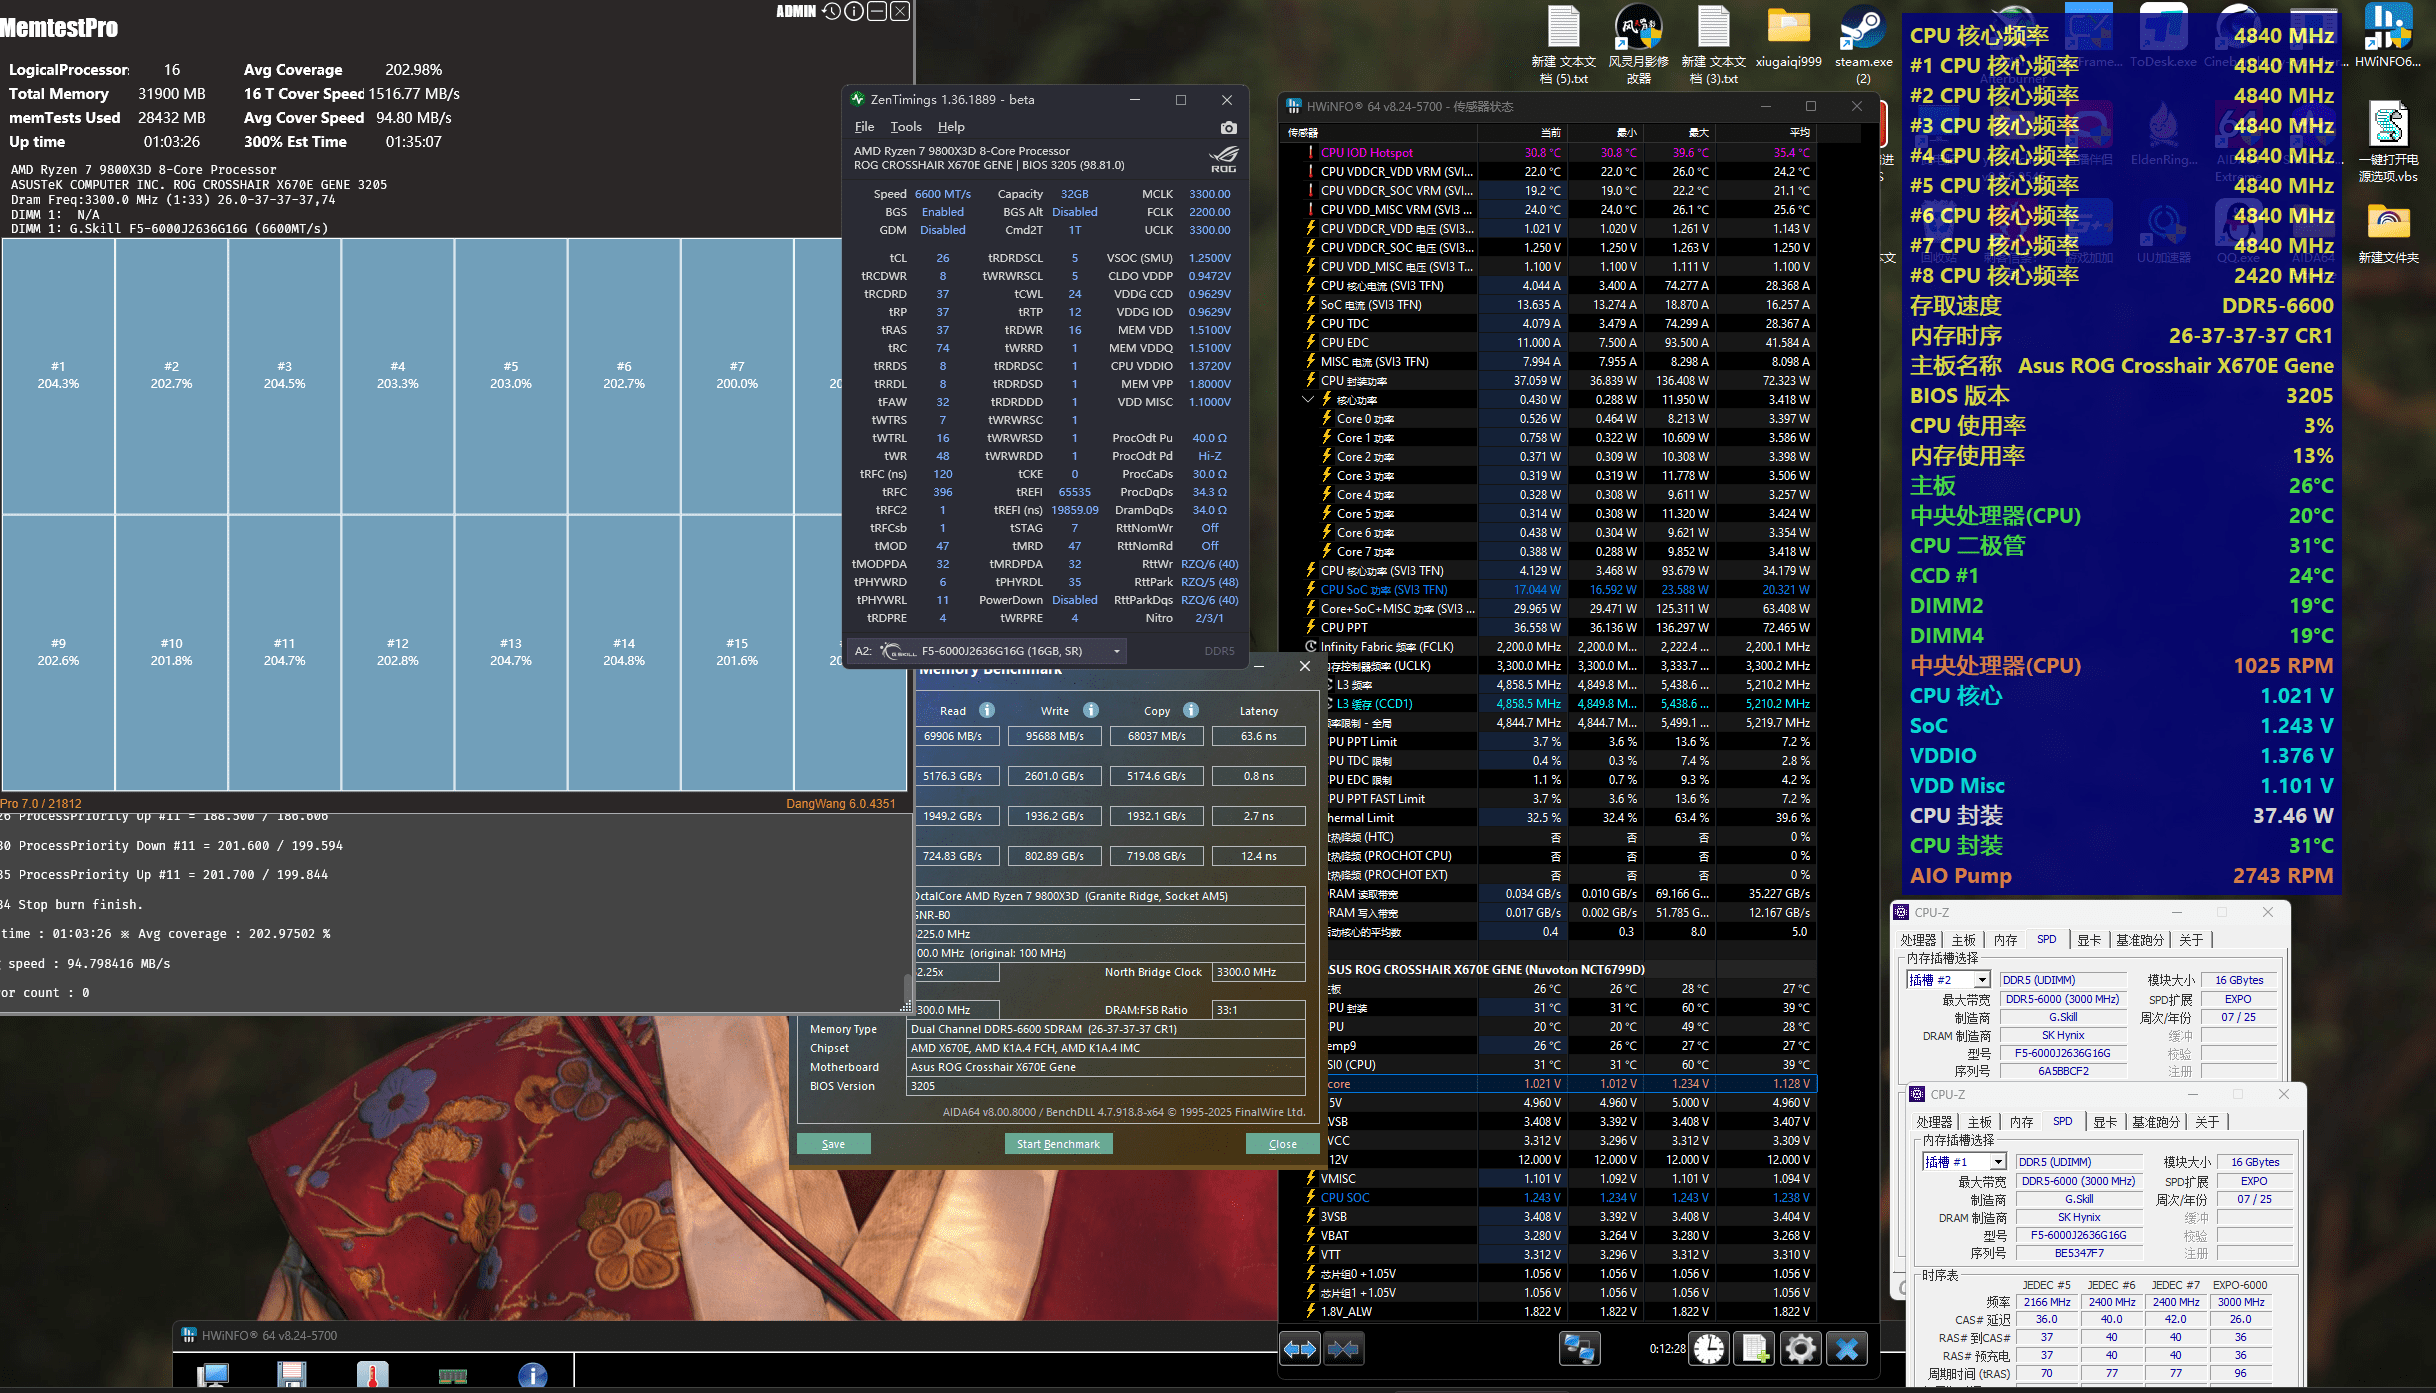Click the MemtestPro info icon
The height and width of the screenshot is (1393, 2436).
coord(854,11)
